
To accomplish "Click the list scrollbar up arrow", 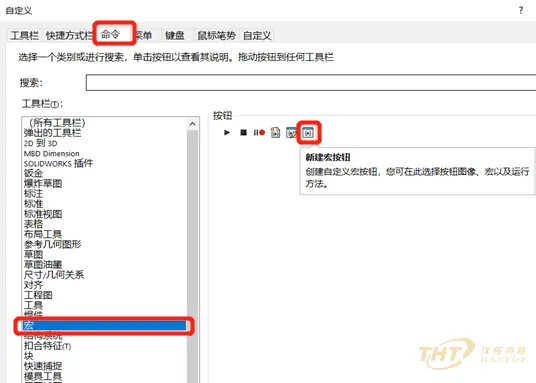I will coord(192,124).
